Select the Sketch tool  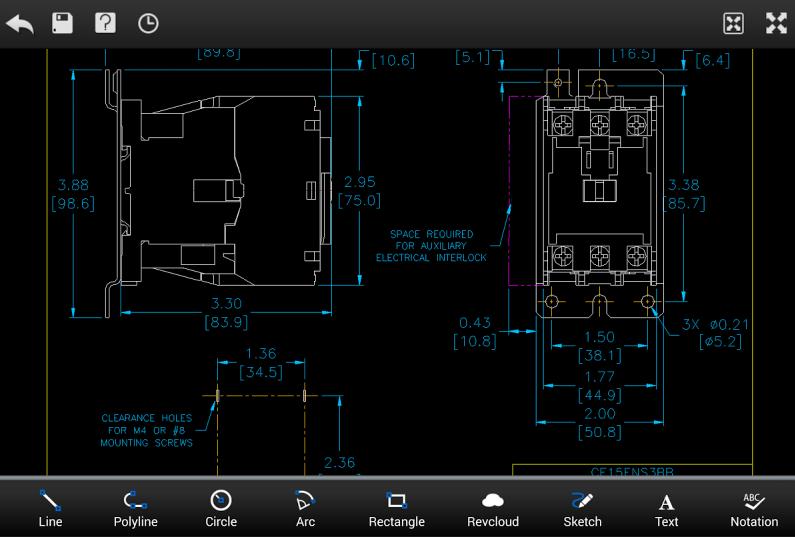click(x=582, y=508)
